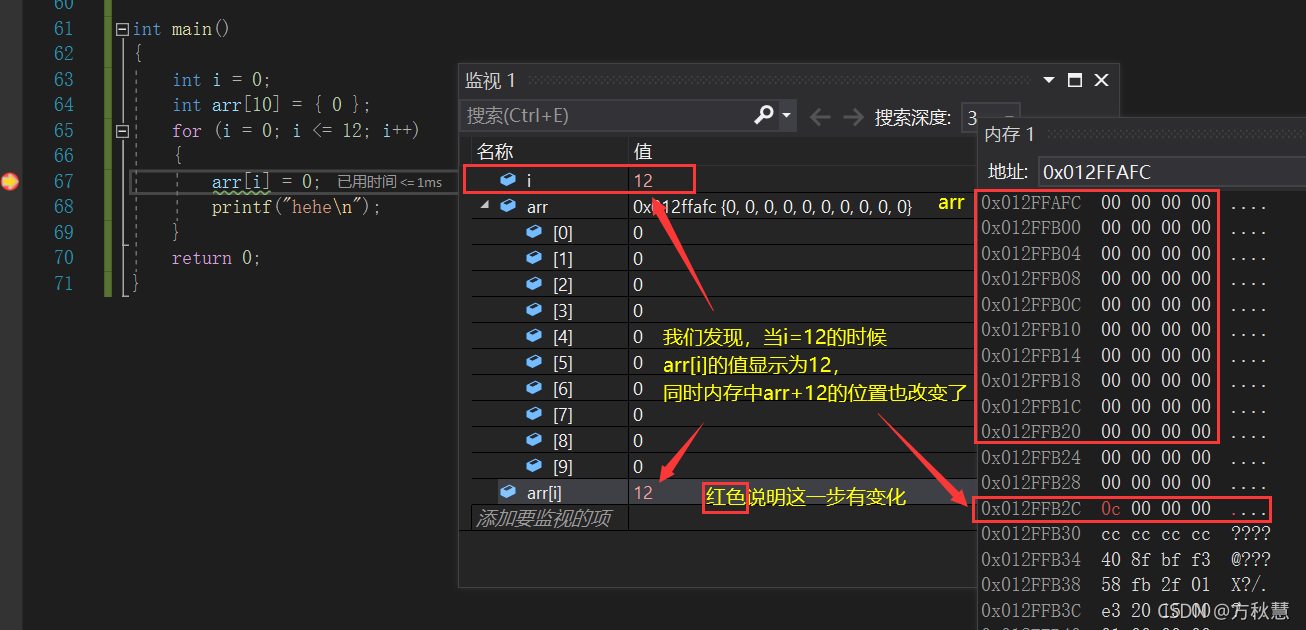
Task: Click line number 64 in the gutter
Action: (x=63, y=104)
